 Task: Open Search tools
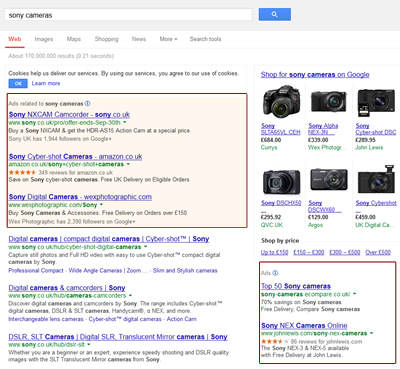coord(205,39)
